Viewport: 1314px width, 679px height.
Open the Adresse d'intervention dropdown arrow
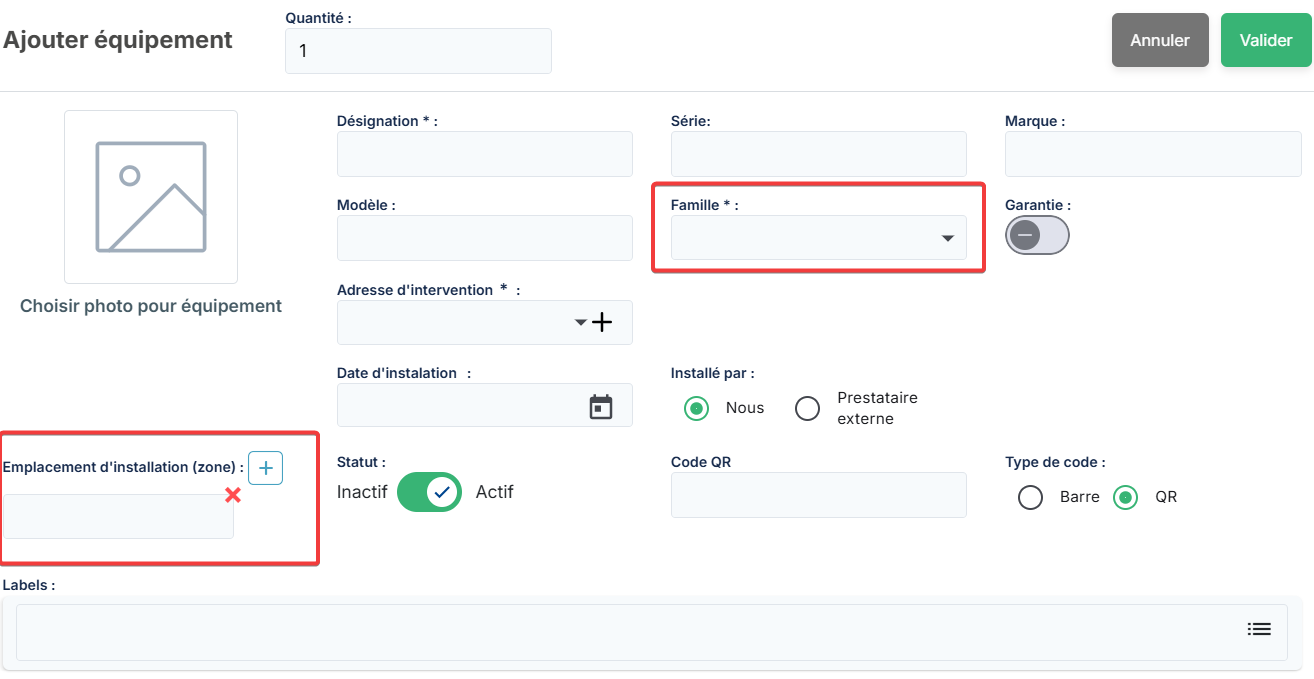point(580,322)
